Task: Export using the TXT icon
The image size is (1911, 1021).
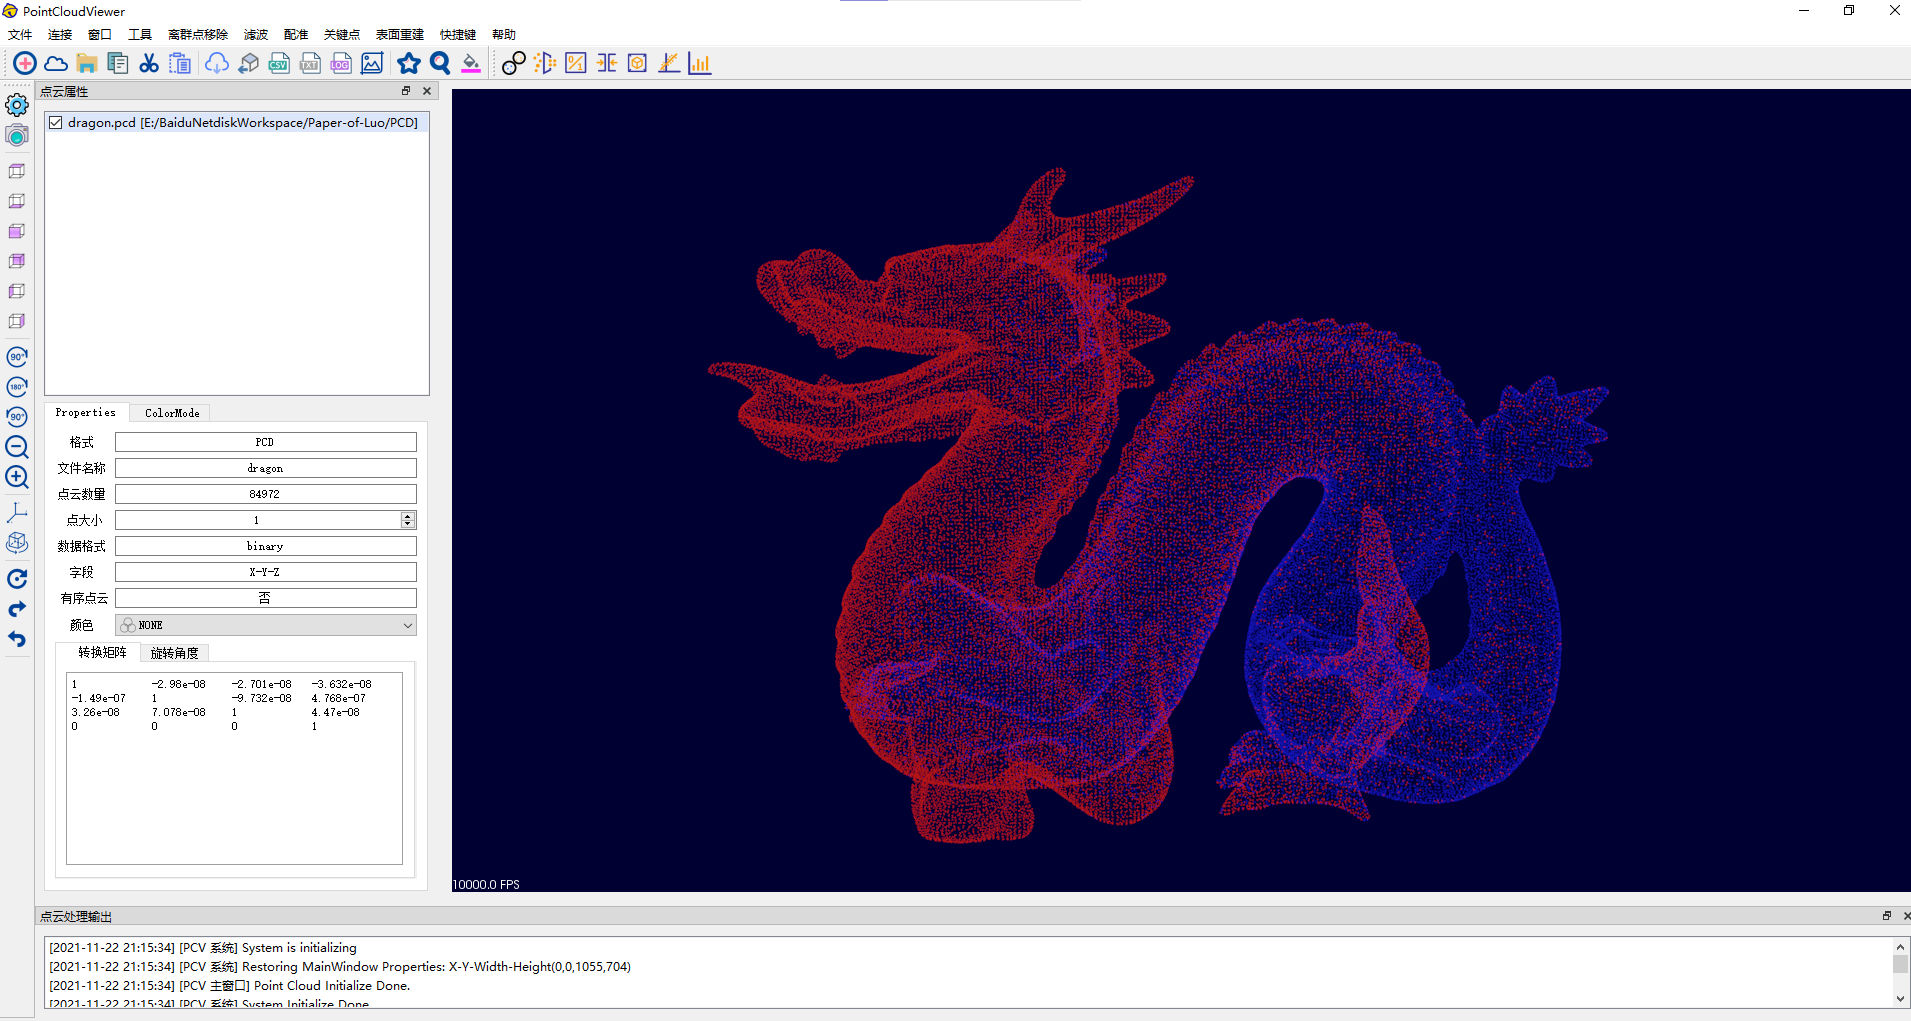Action: coord(310,64)
